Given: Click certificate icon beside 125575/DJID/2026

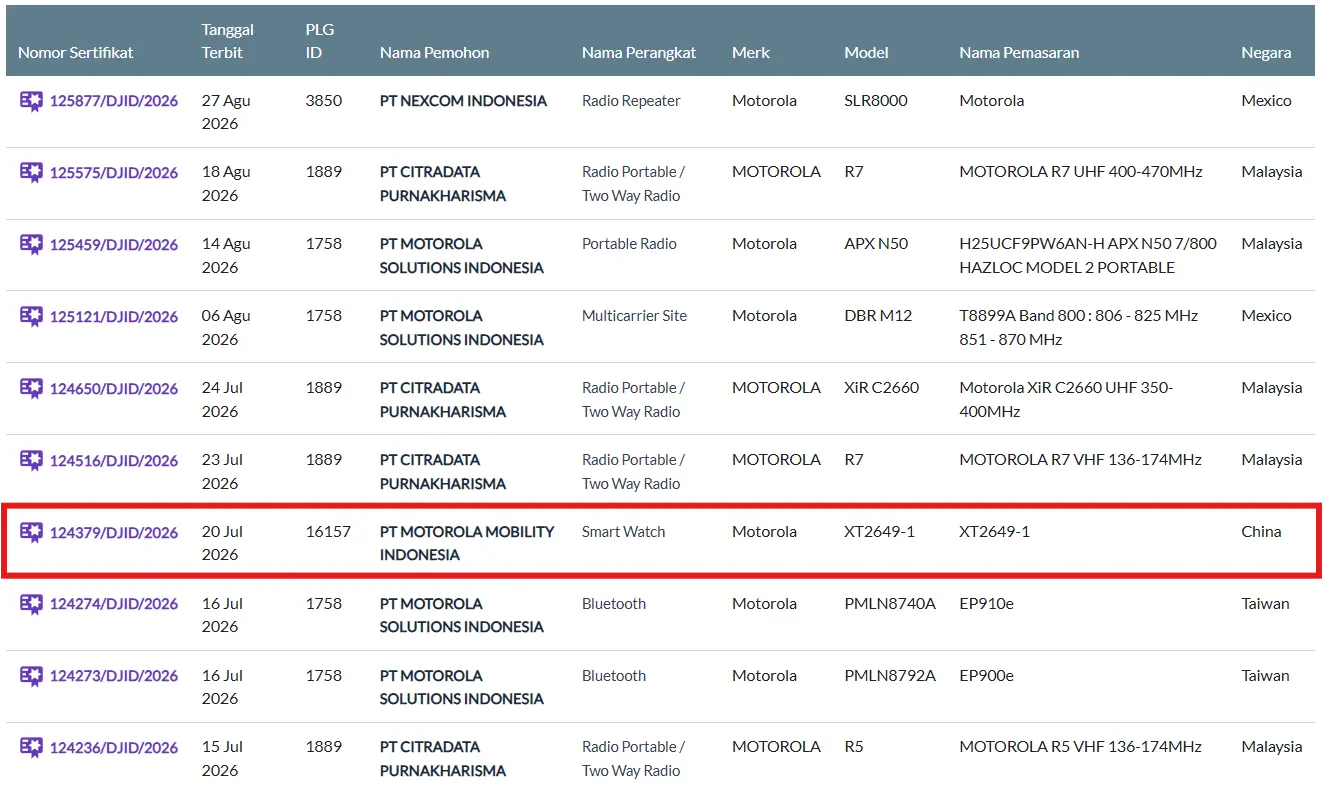Looking at the screenshot, I should click(31, 173).
